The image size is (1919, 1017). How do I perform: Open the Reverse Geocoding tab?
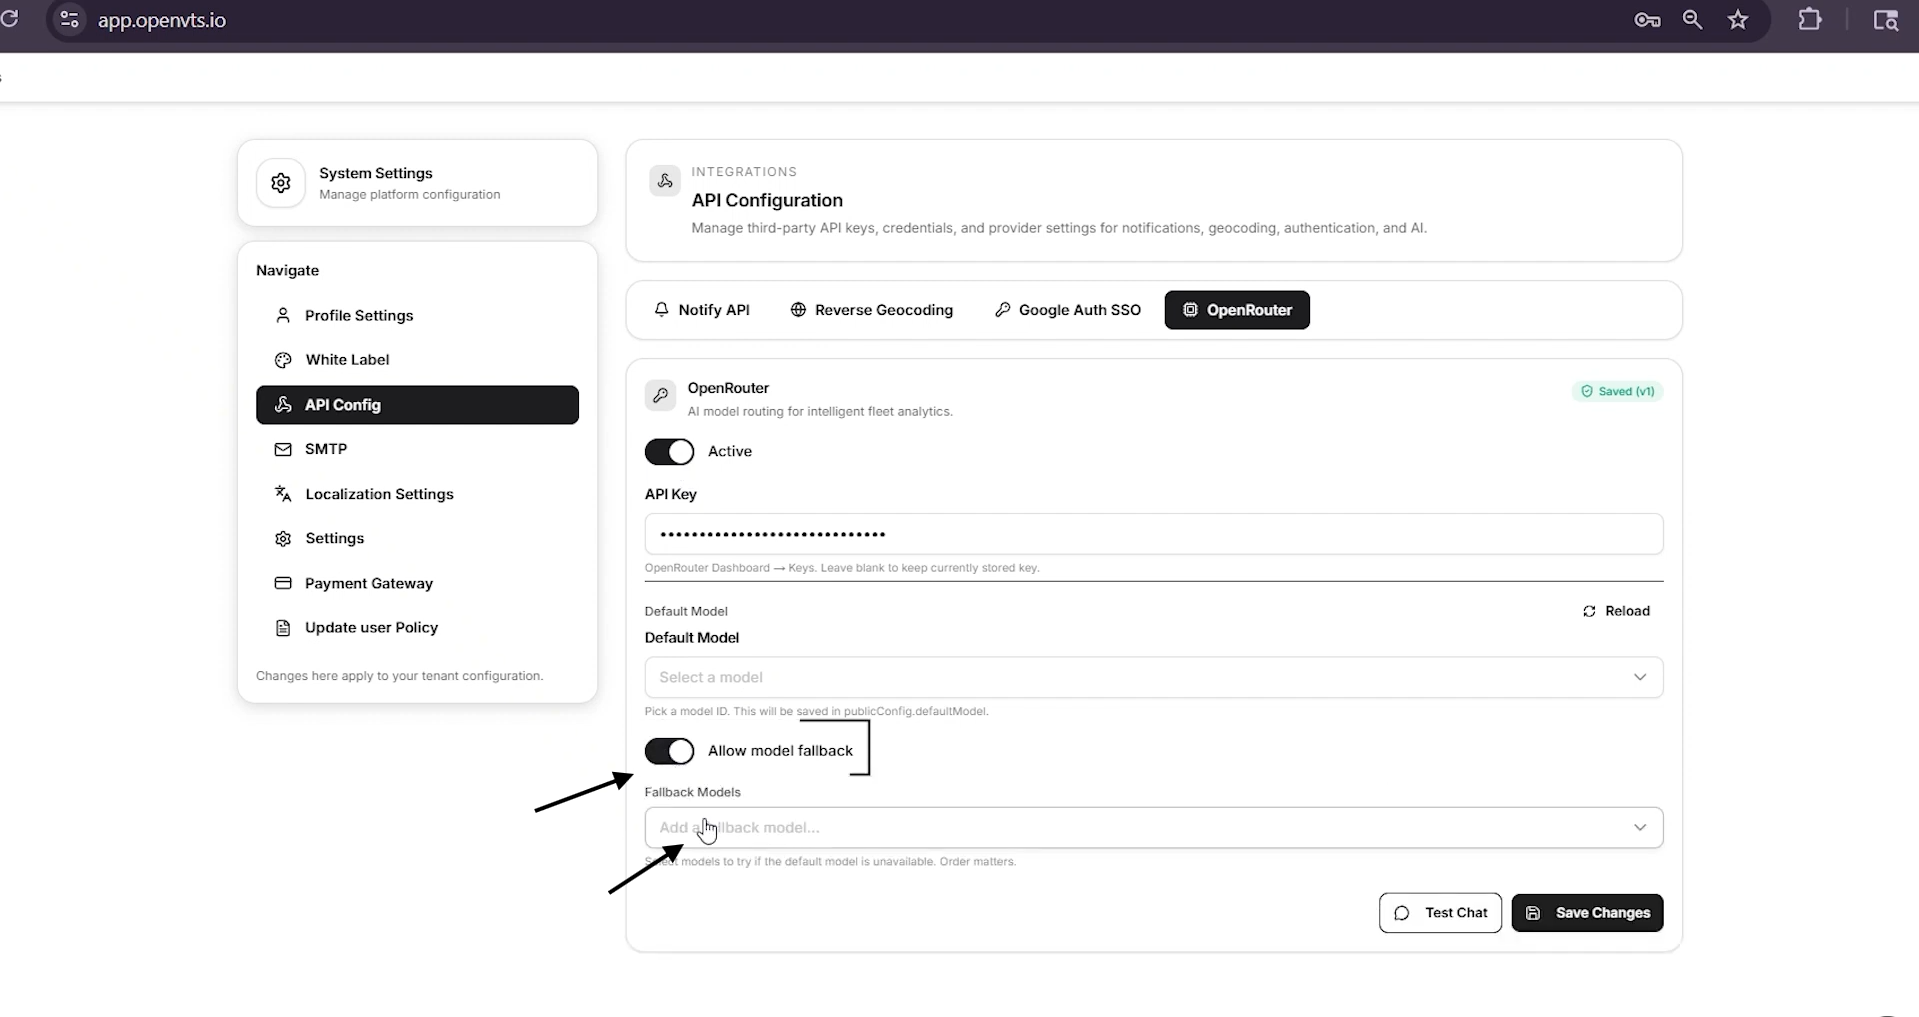pos(872,310)
